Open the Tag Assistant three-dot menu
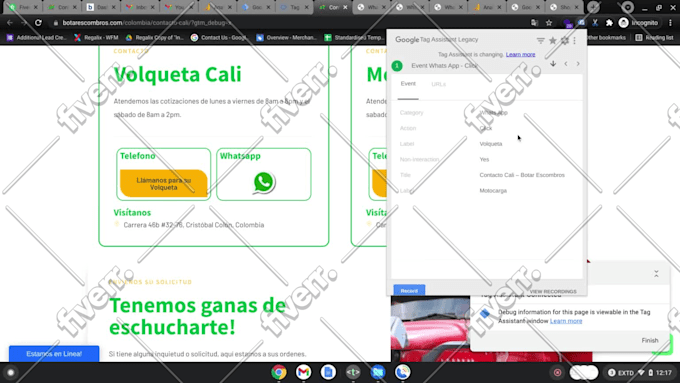 click(575, 40)
